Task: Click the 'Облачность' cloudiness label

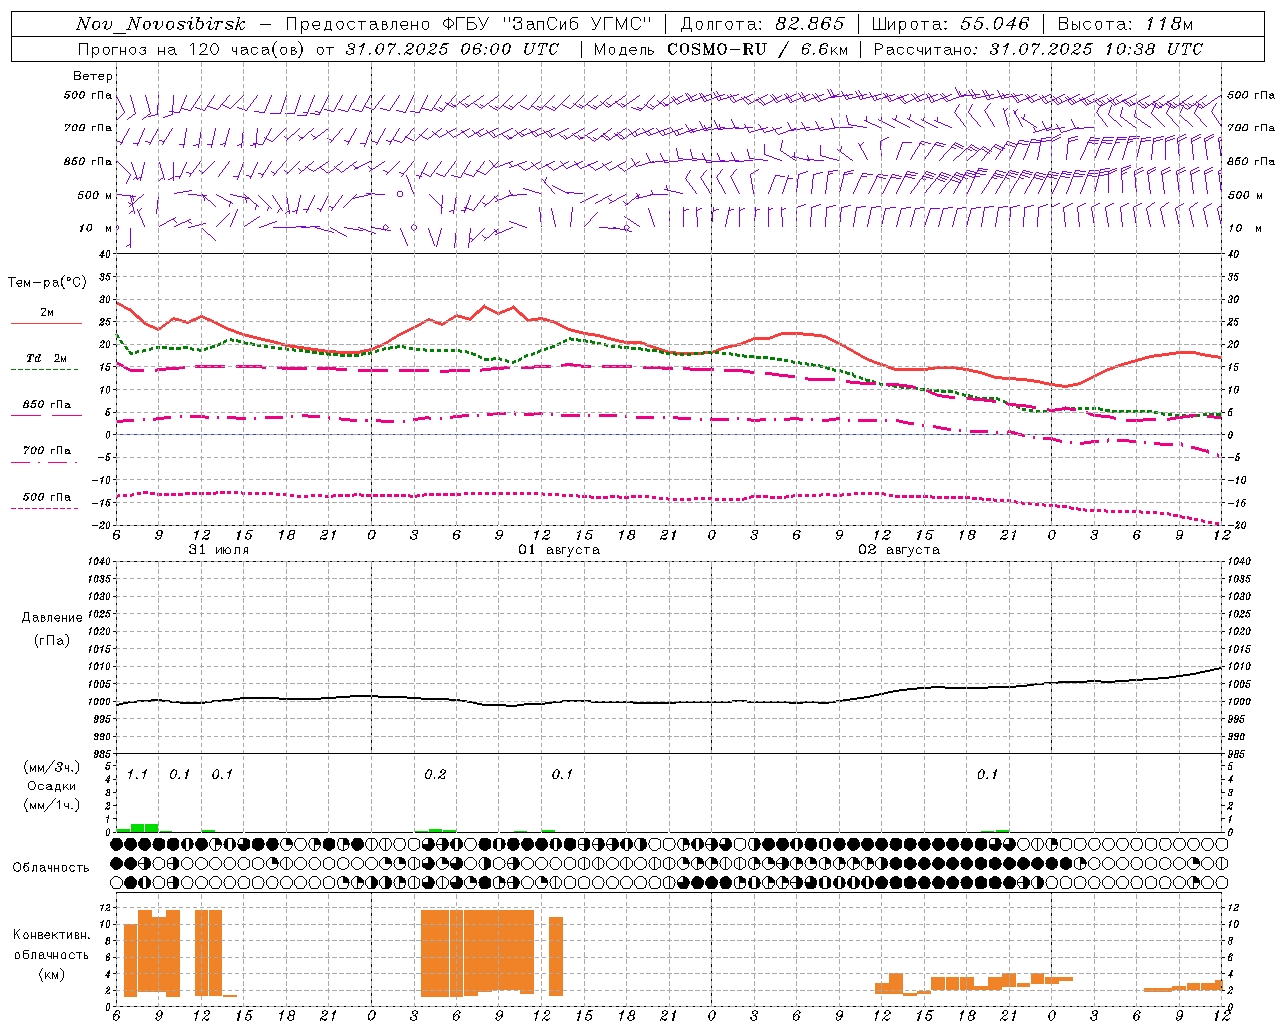Action: [x=51, y=867]
